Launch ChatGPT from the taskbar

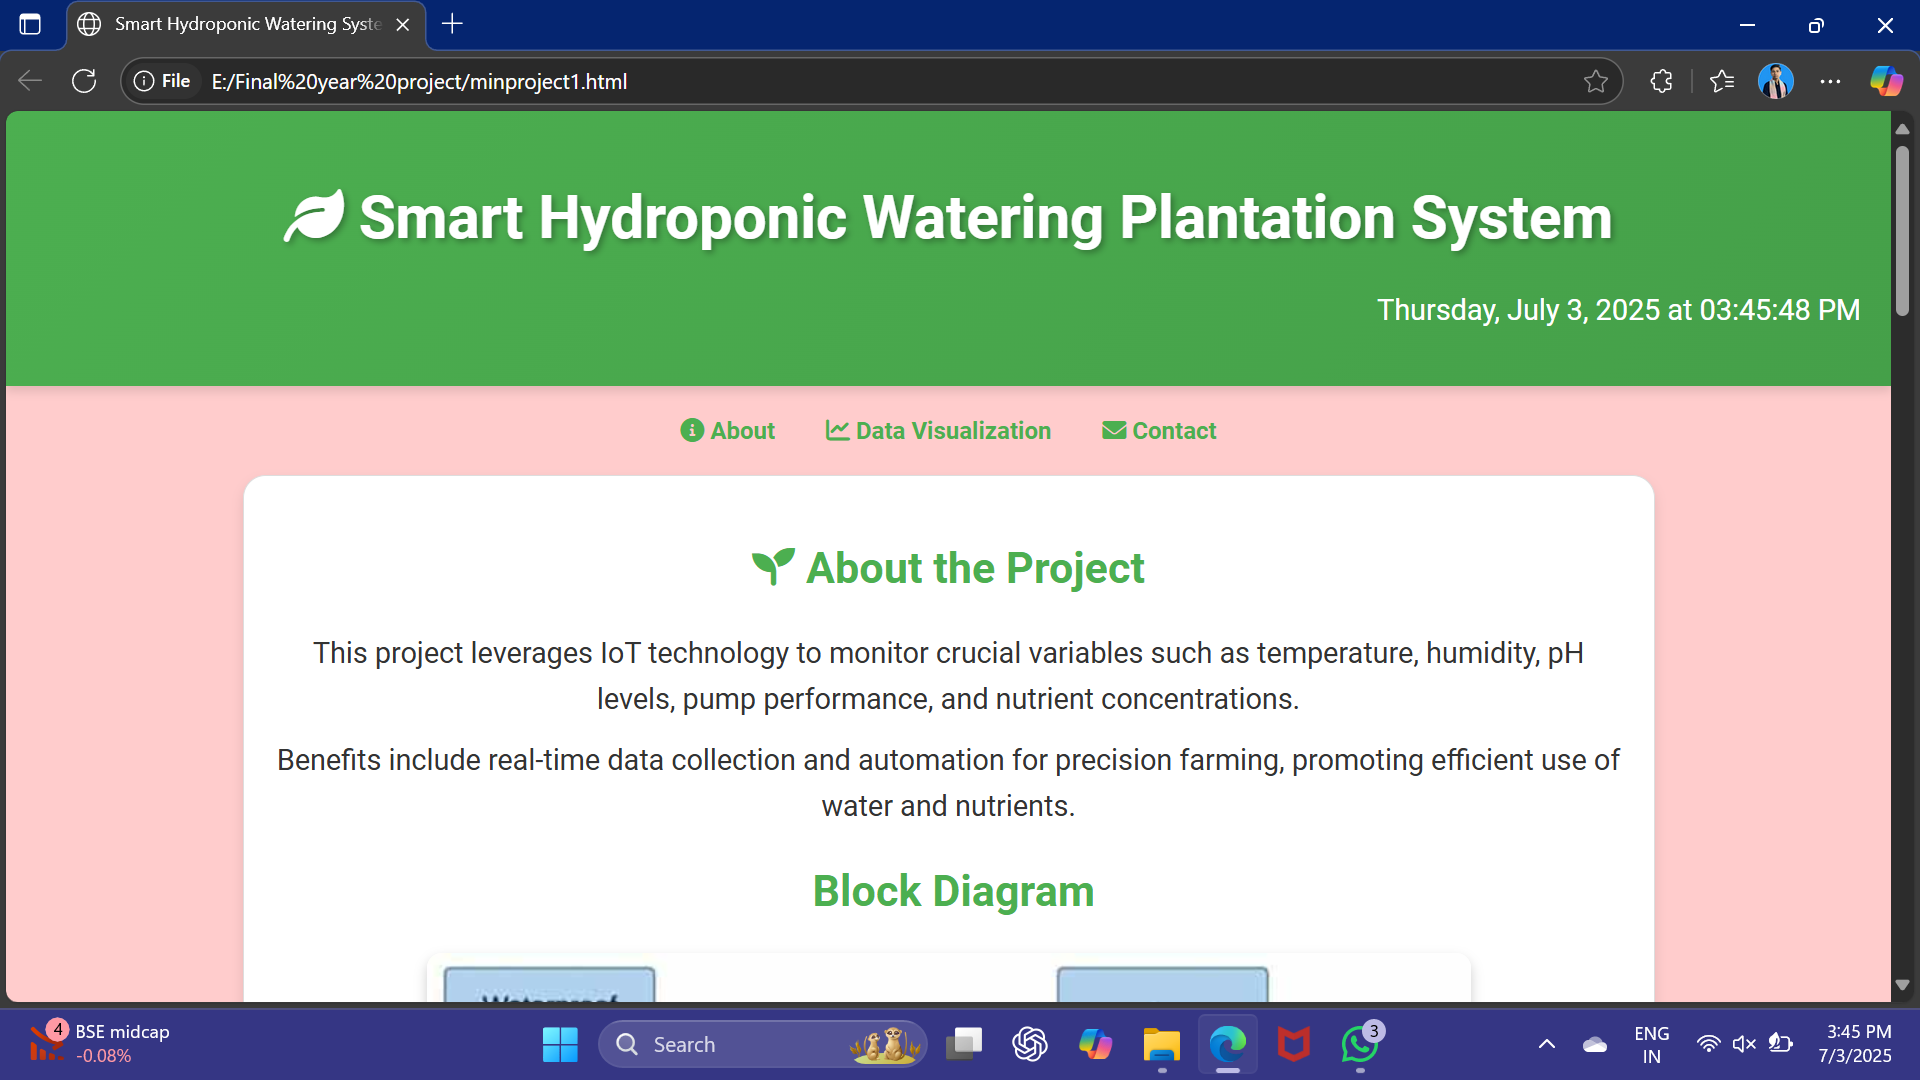pos(1029,1043)
